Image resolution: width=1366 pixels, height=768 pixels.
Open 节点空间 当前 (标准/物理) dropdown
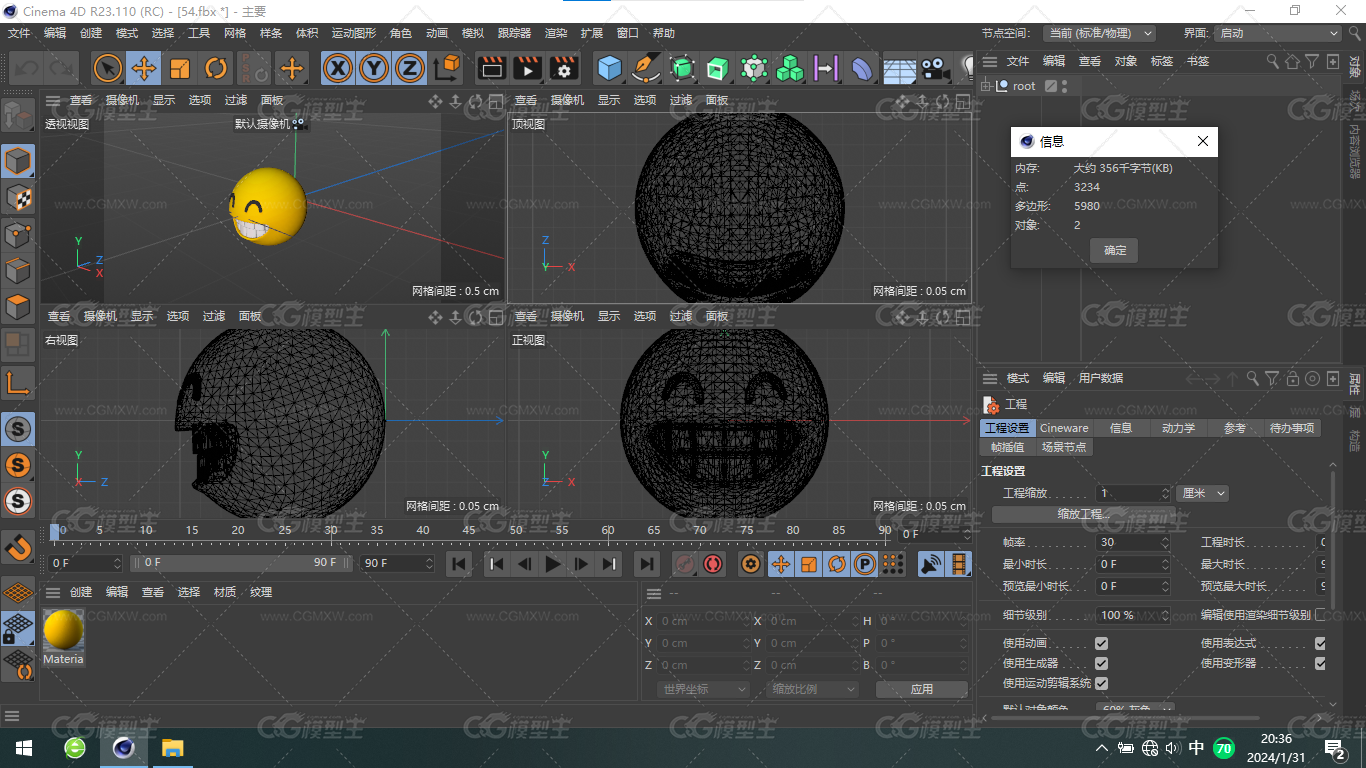[1099, 33]
